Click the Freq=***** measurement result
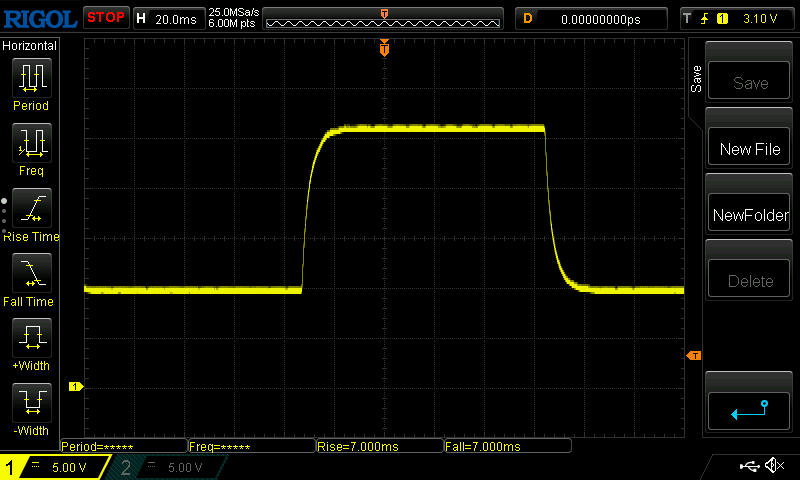The image size is (800, 480). 252,446
